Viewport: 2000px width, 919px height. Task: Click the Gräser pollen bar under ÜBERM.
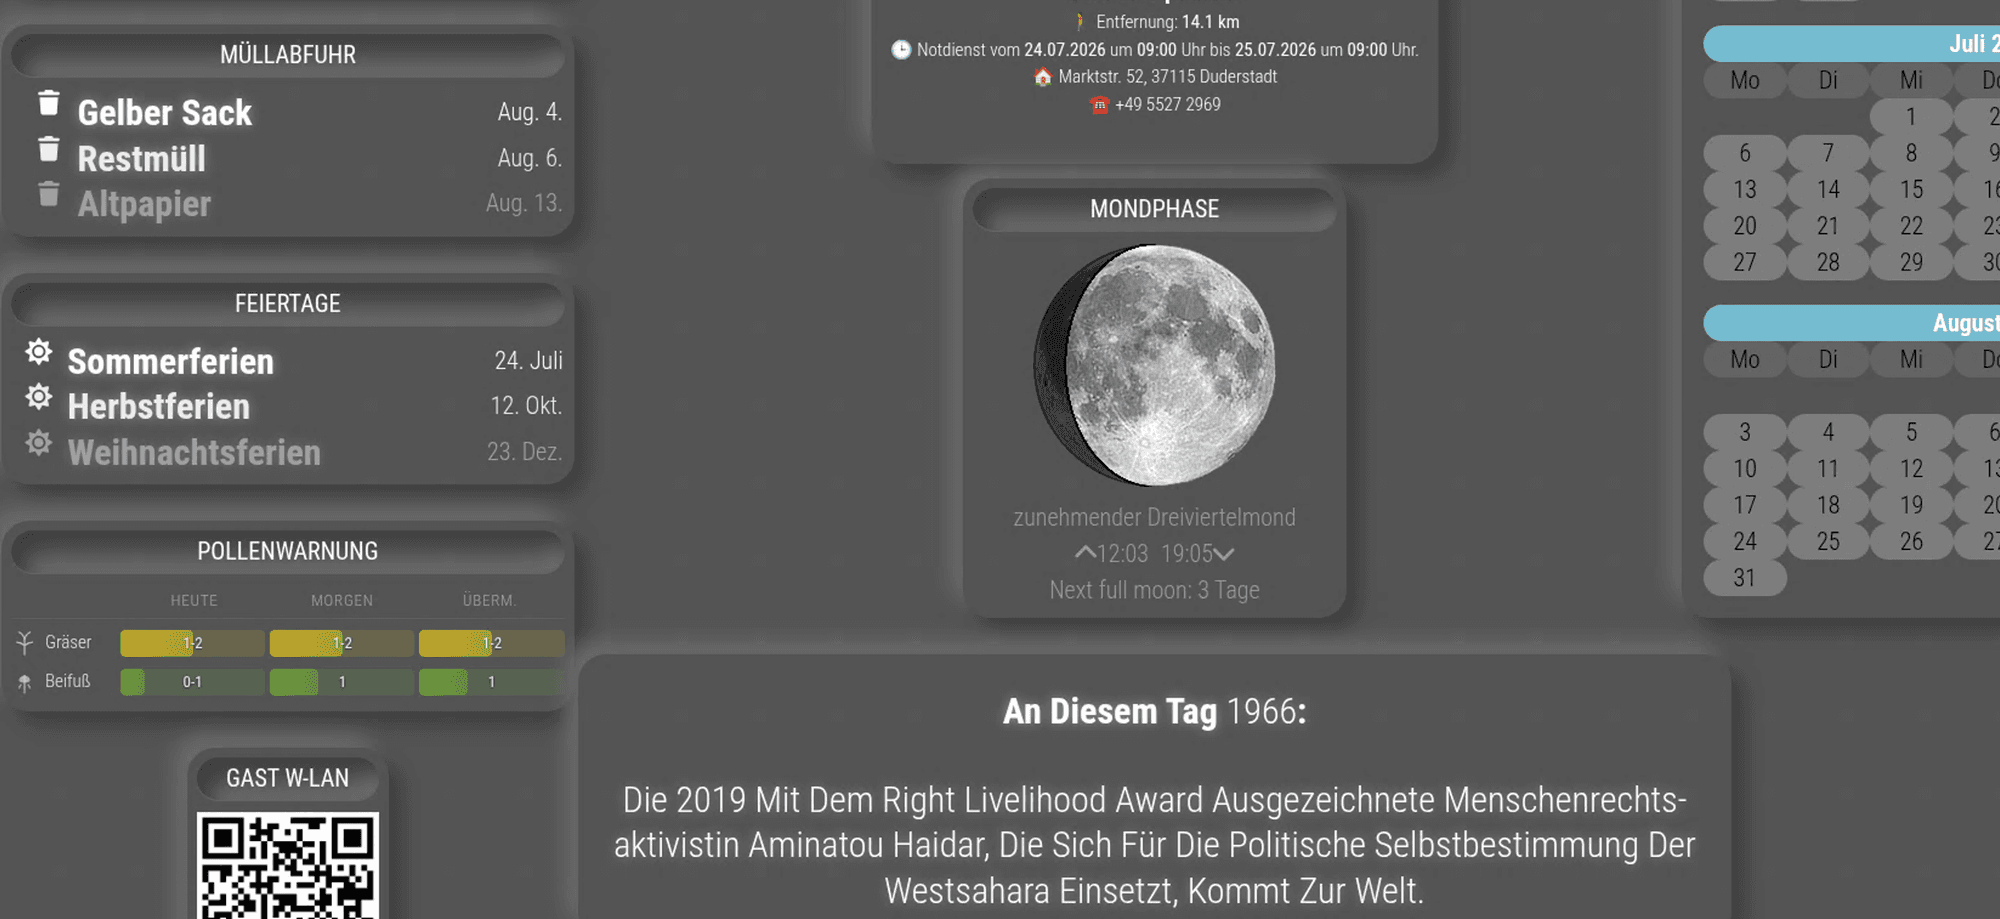tap(491, 643)
